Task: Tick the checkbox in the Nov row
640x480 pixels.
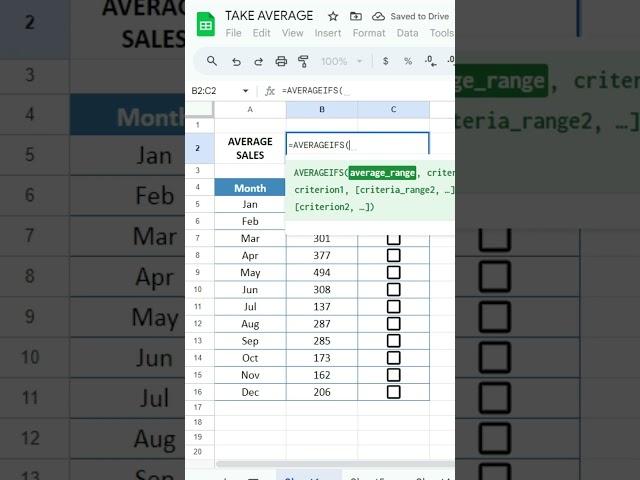Action: [393, 375]
